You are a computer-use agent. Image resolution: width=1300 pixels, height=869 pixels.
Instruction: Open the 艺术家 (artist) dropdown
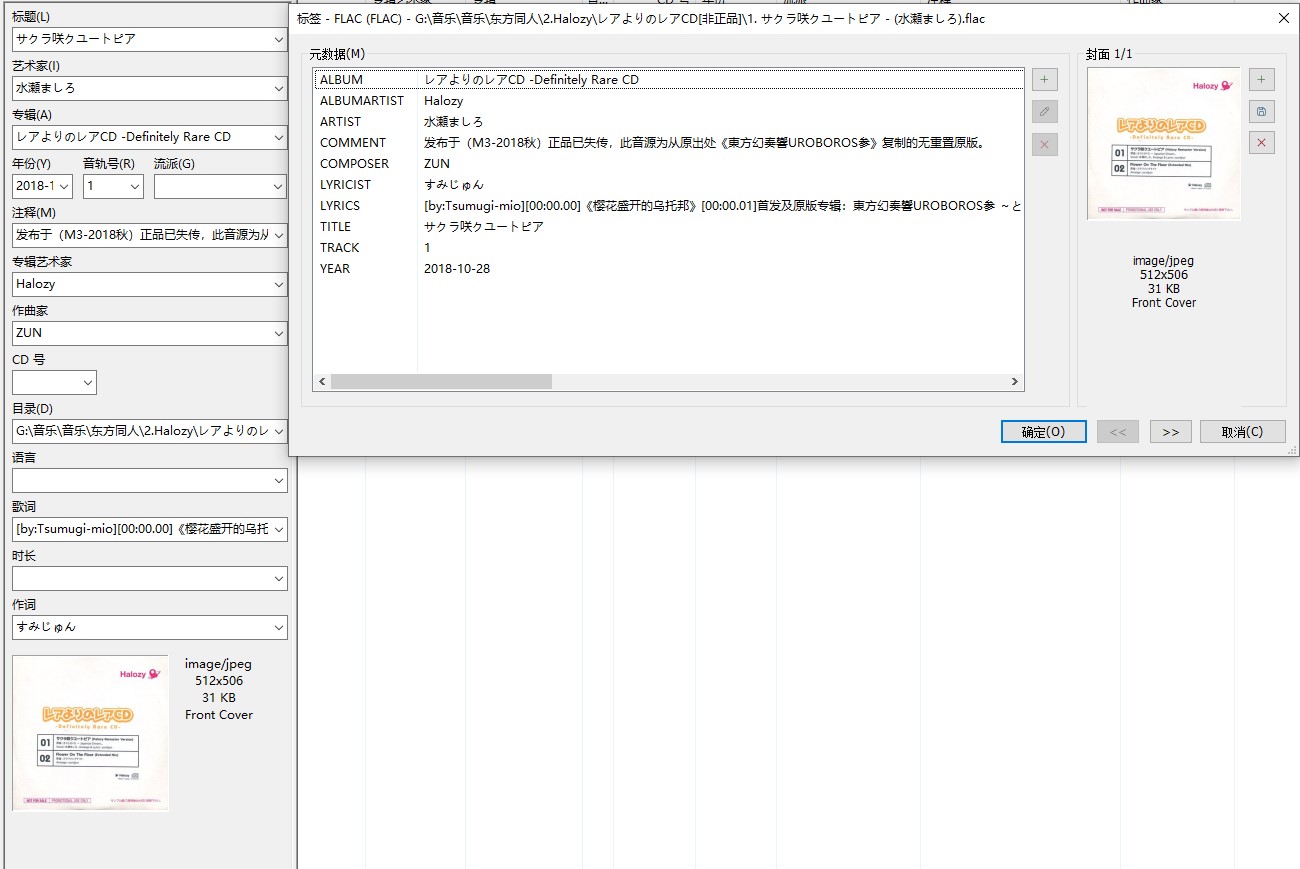point(278,88)
